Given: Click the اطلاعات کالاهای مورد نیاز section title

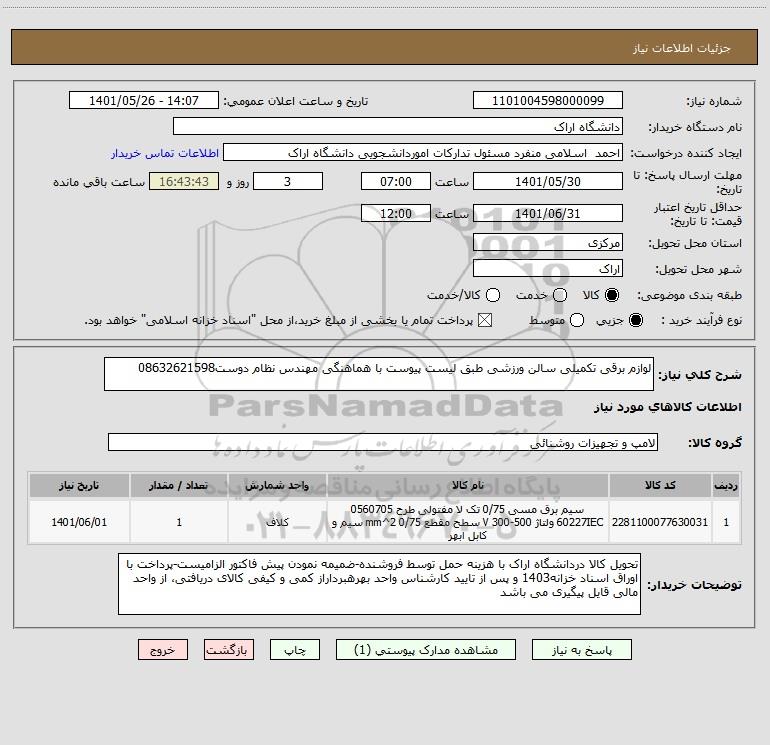Looking at the screenshot, I should coord(667,407).
